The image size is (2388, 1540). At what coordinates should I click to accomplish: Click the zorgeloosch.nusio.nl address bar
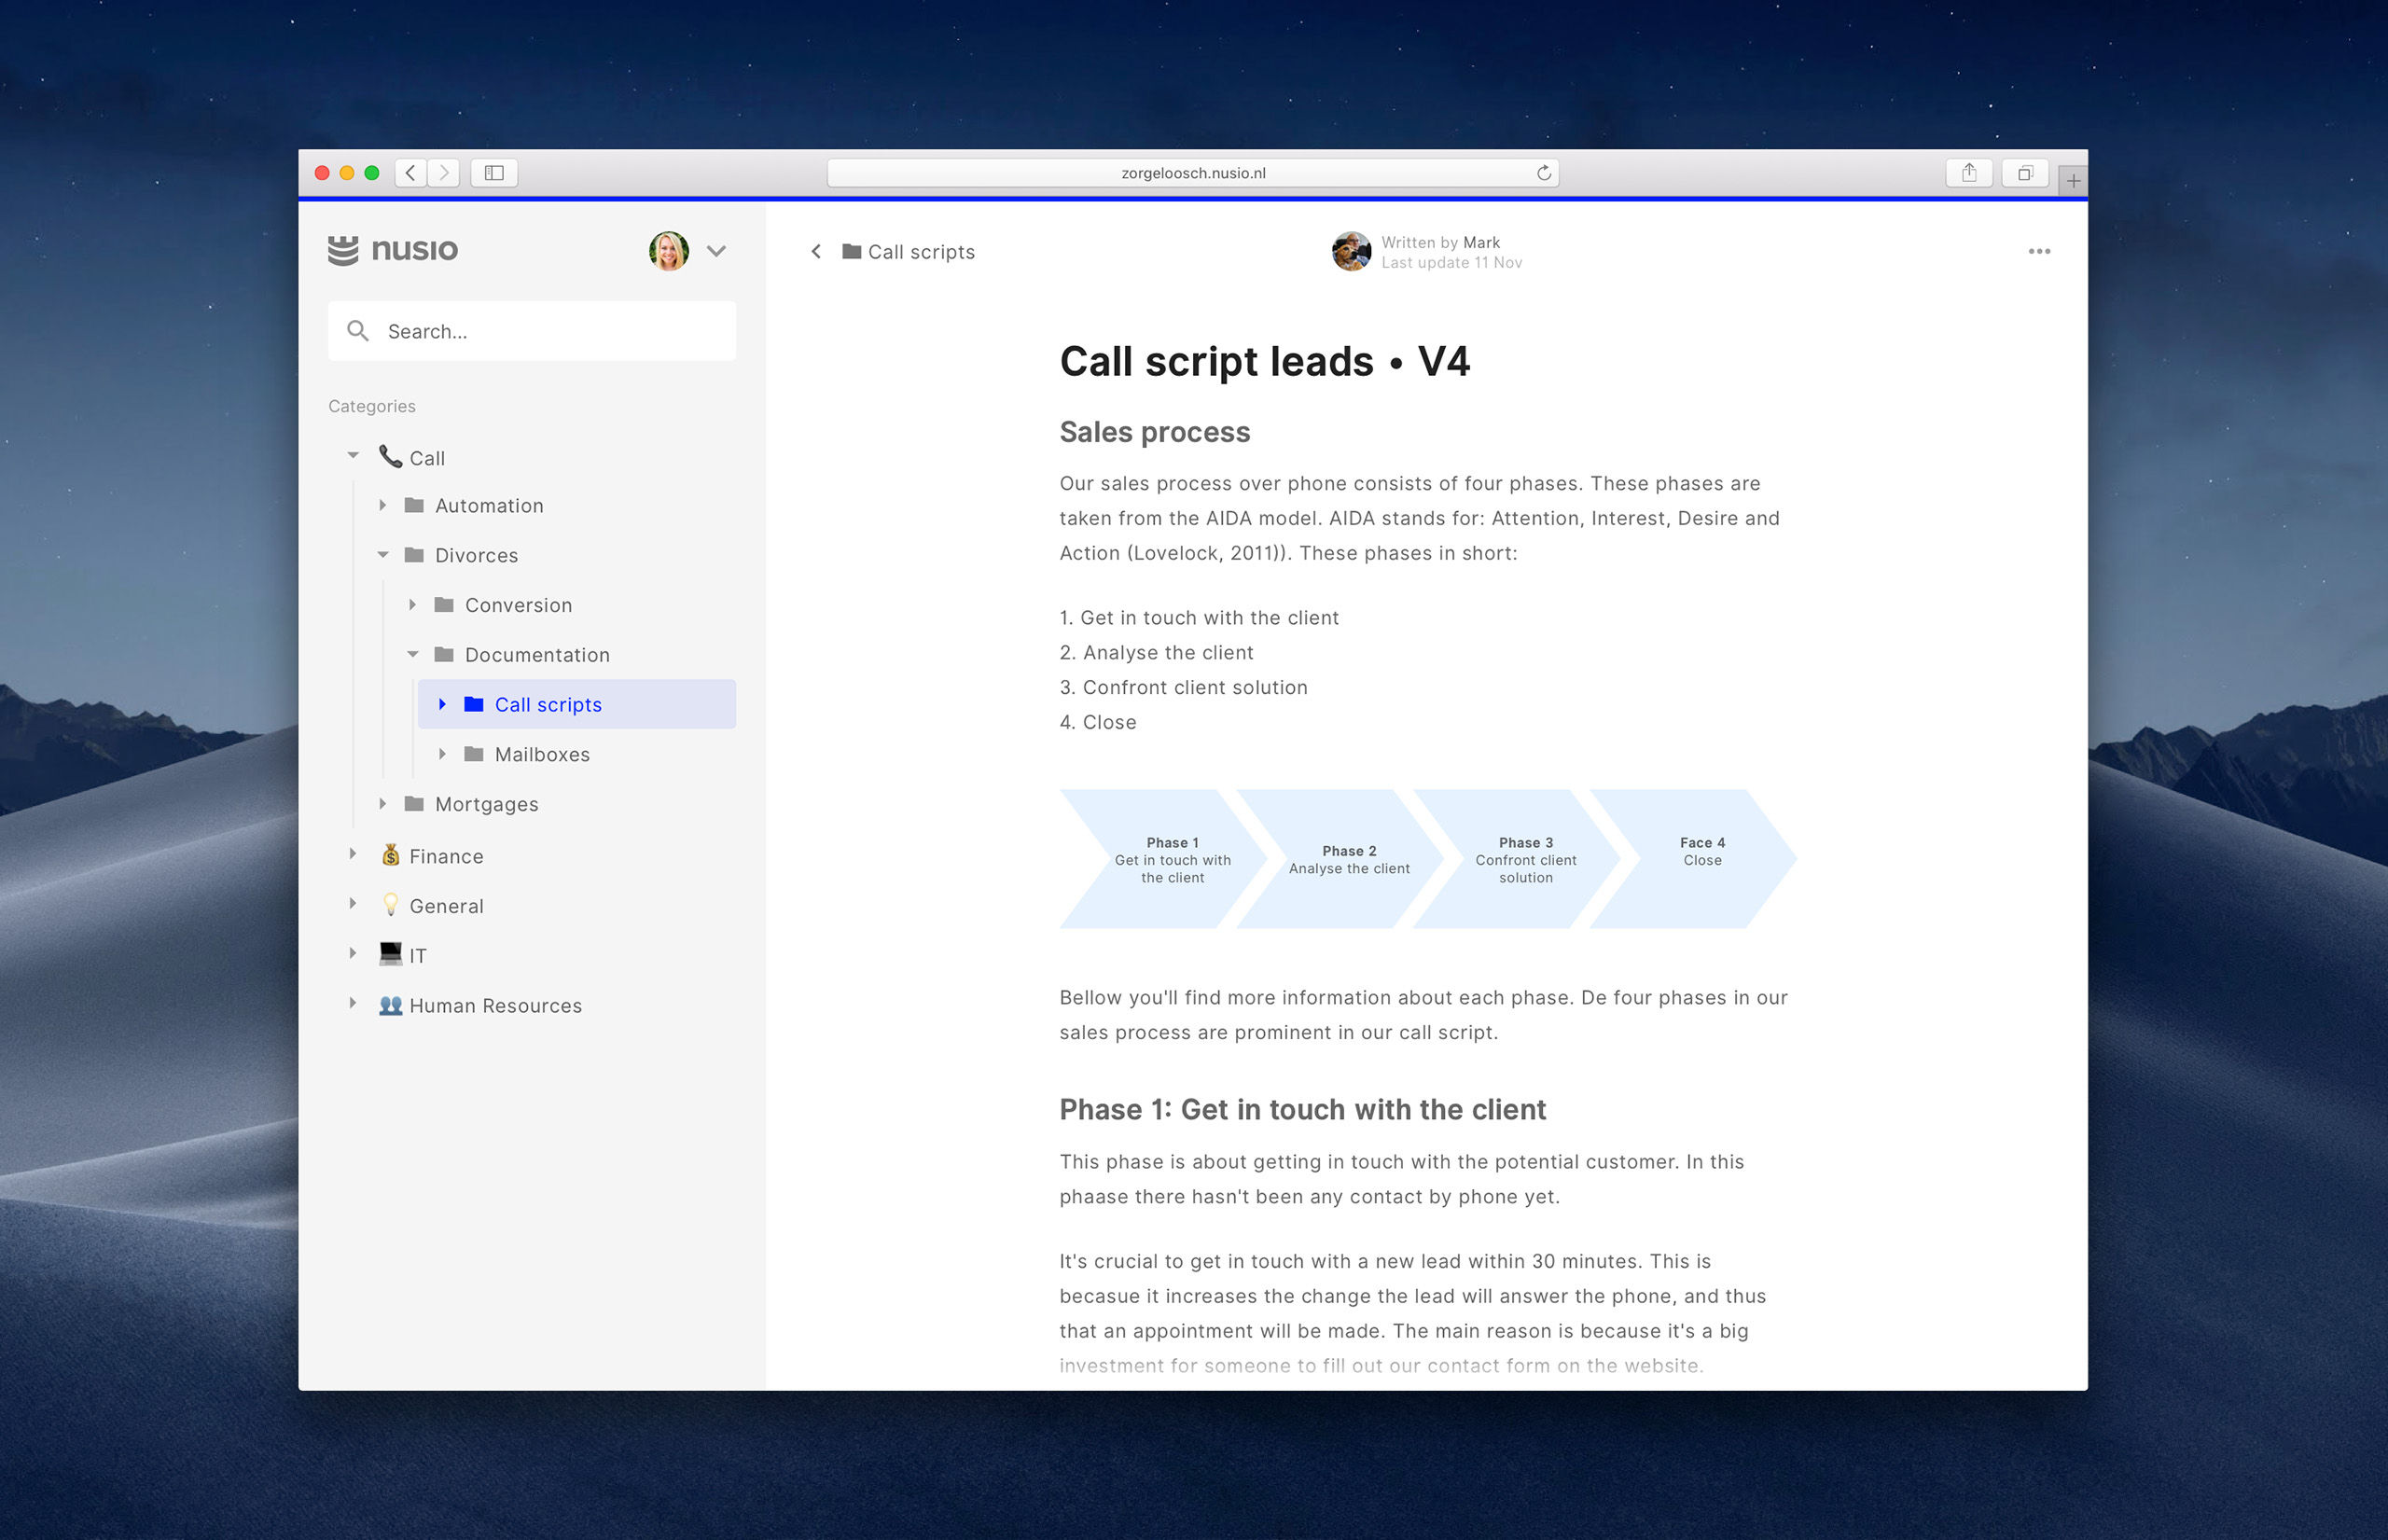[1193, 173]
